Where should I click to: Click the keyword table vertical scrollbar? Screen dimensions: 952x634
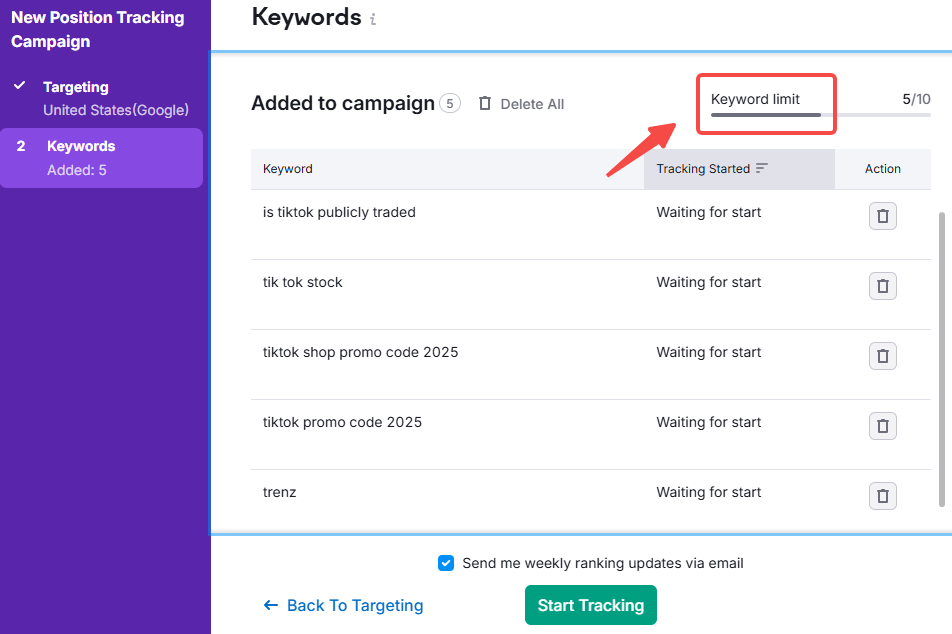[939, 358]
